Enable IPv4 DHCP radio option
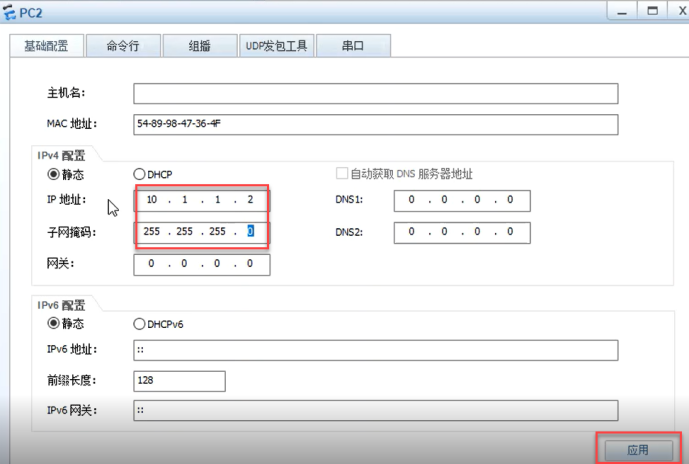This screenshot has width=689, height=464. 140,174
